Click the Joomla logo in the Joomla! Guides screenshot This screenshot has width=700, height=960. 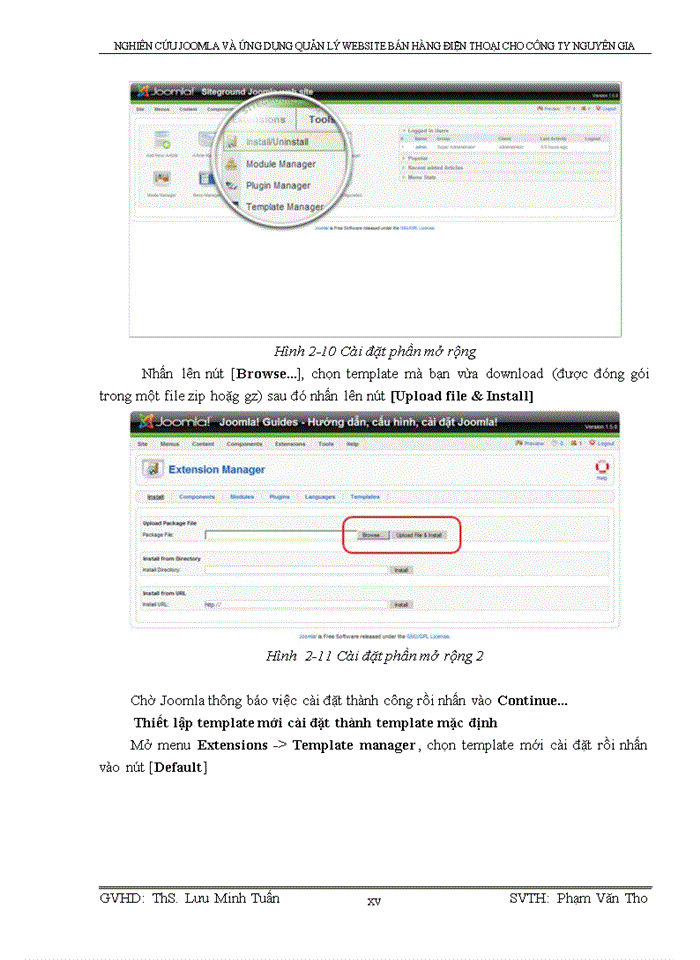[174, 421]
